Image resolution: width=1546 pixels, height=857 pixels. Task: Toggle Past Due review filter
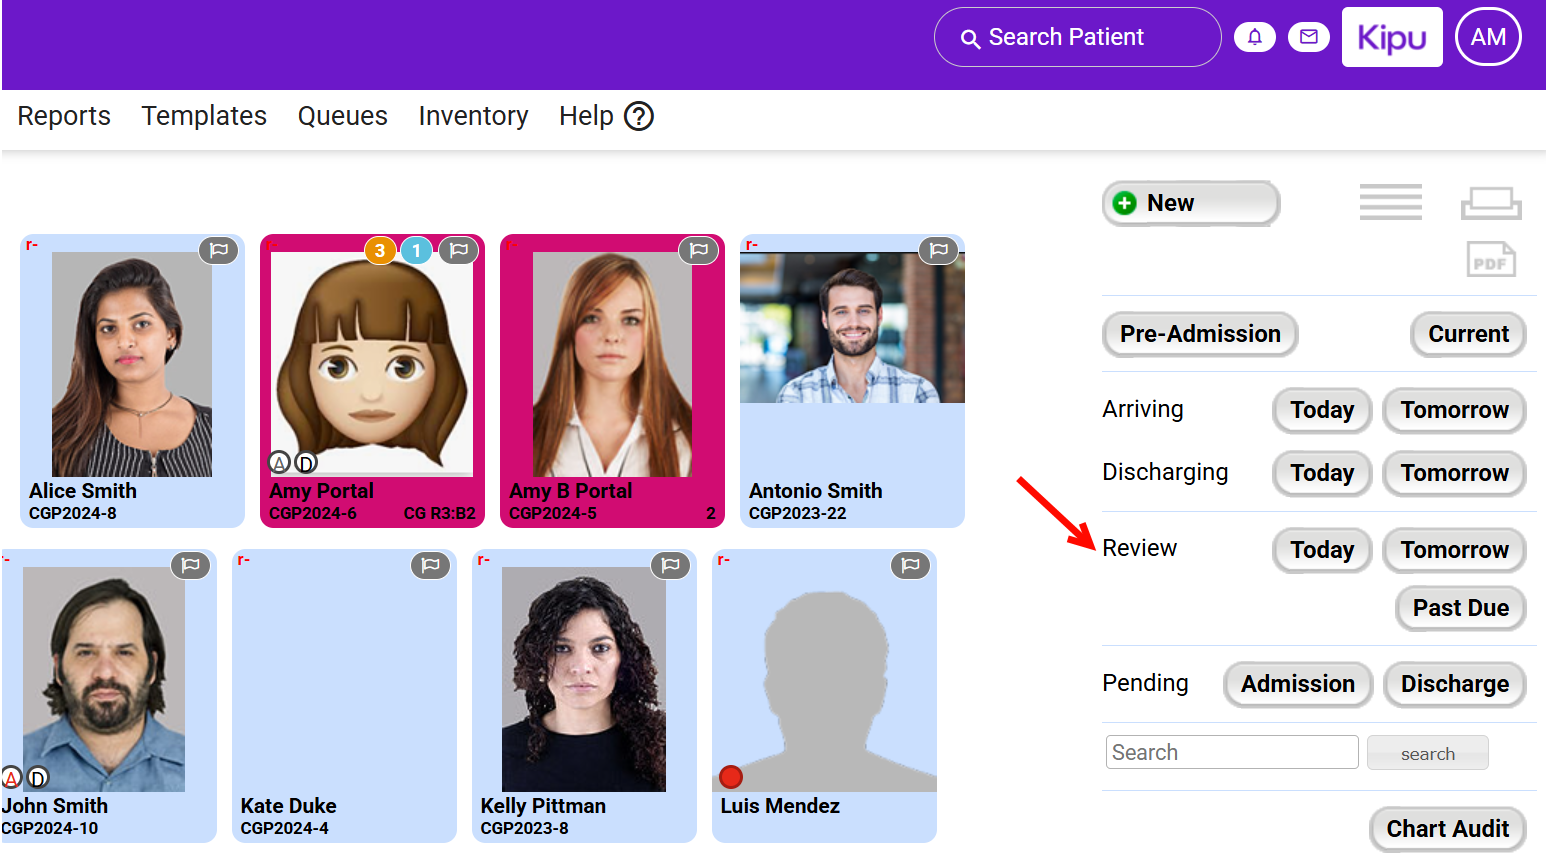[1460, 608]
